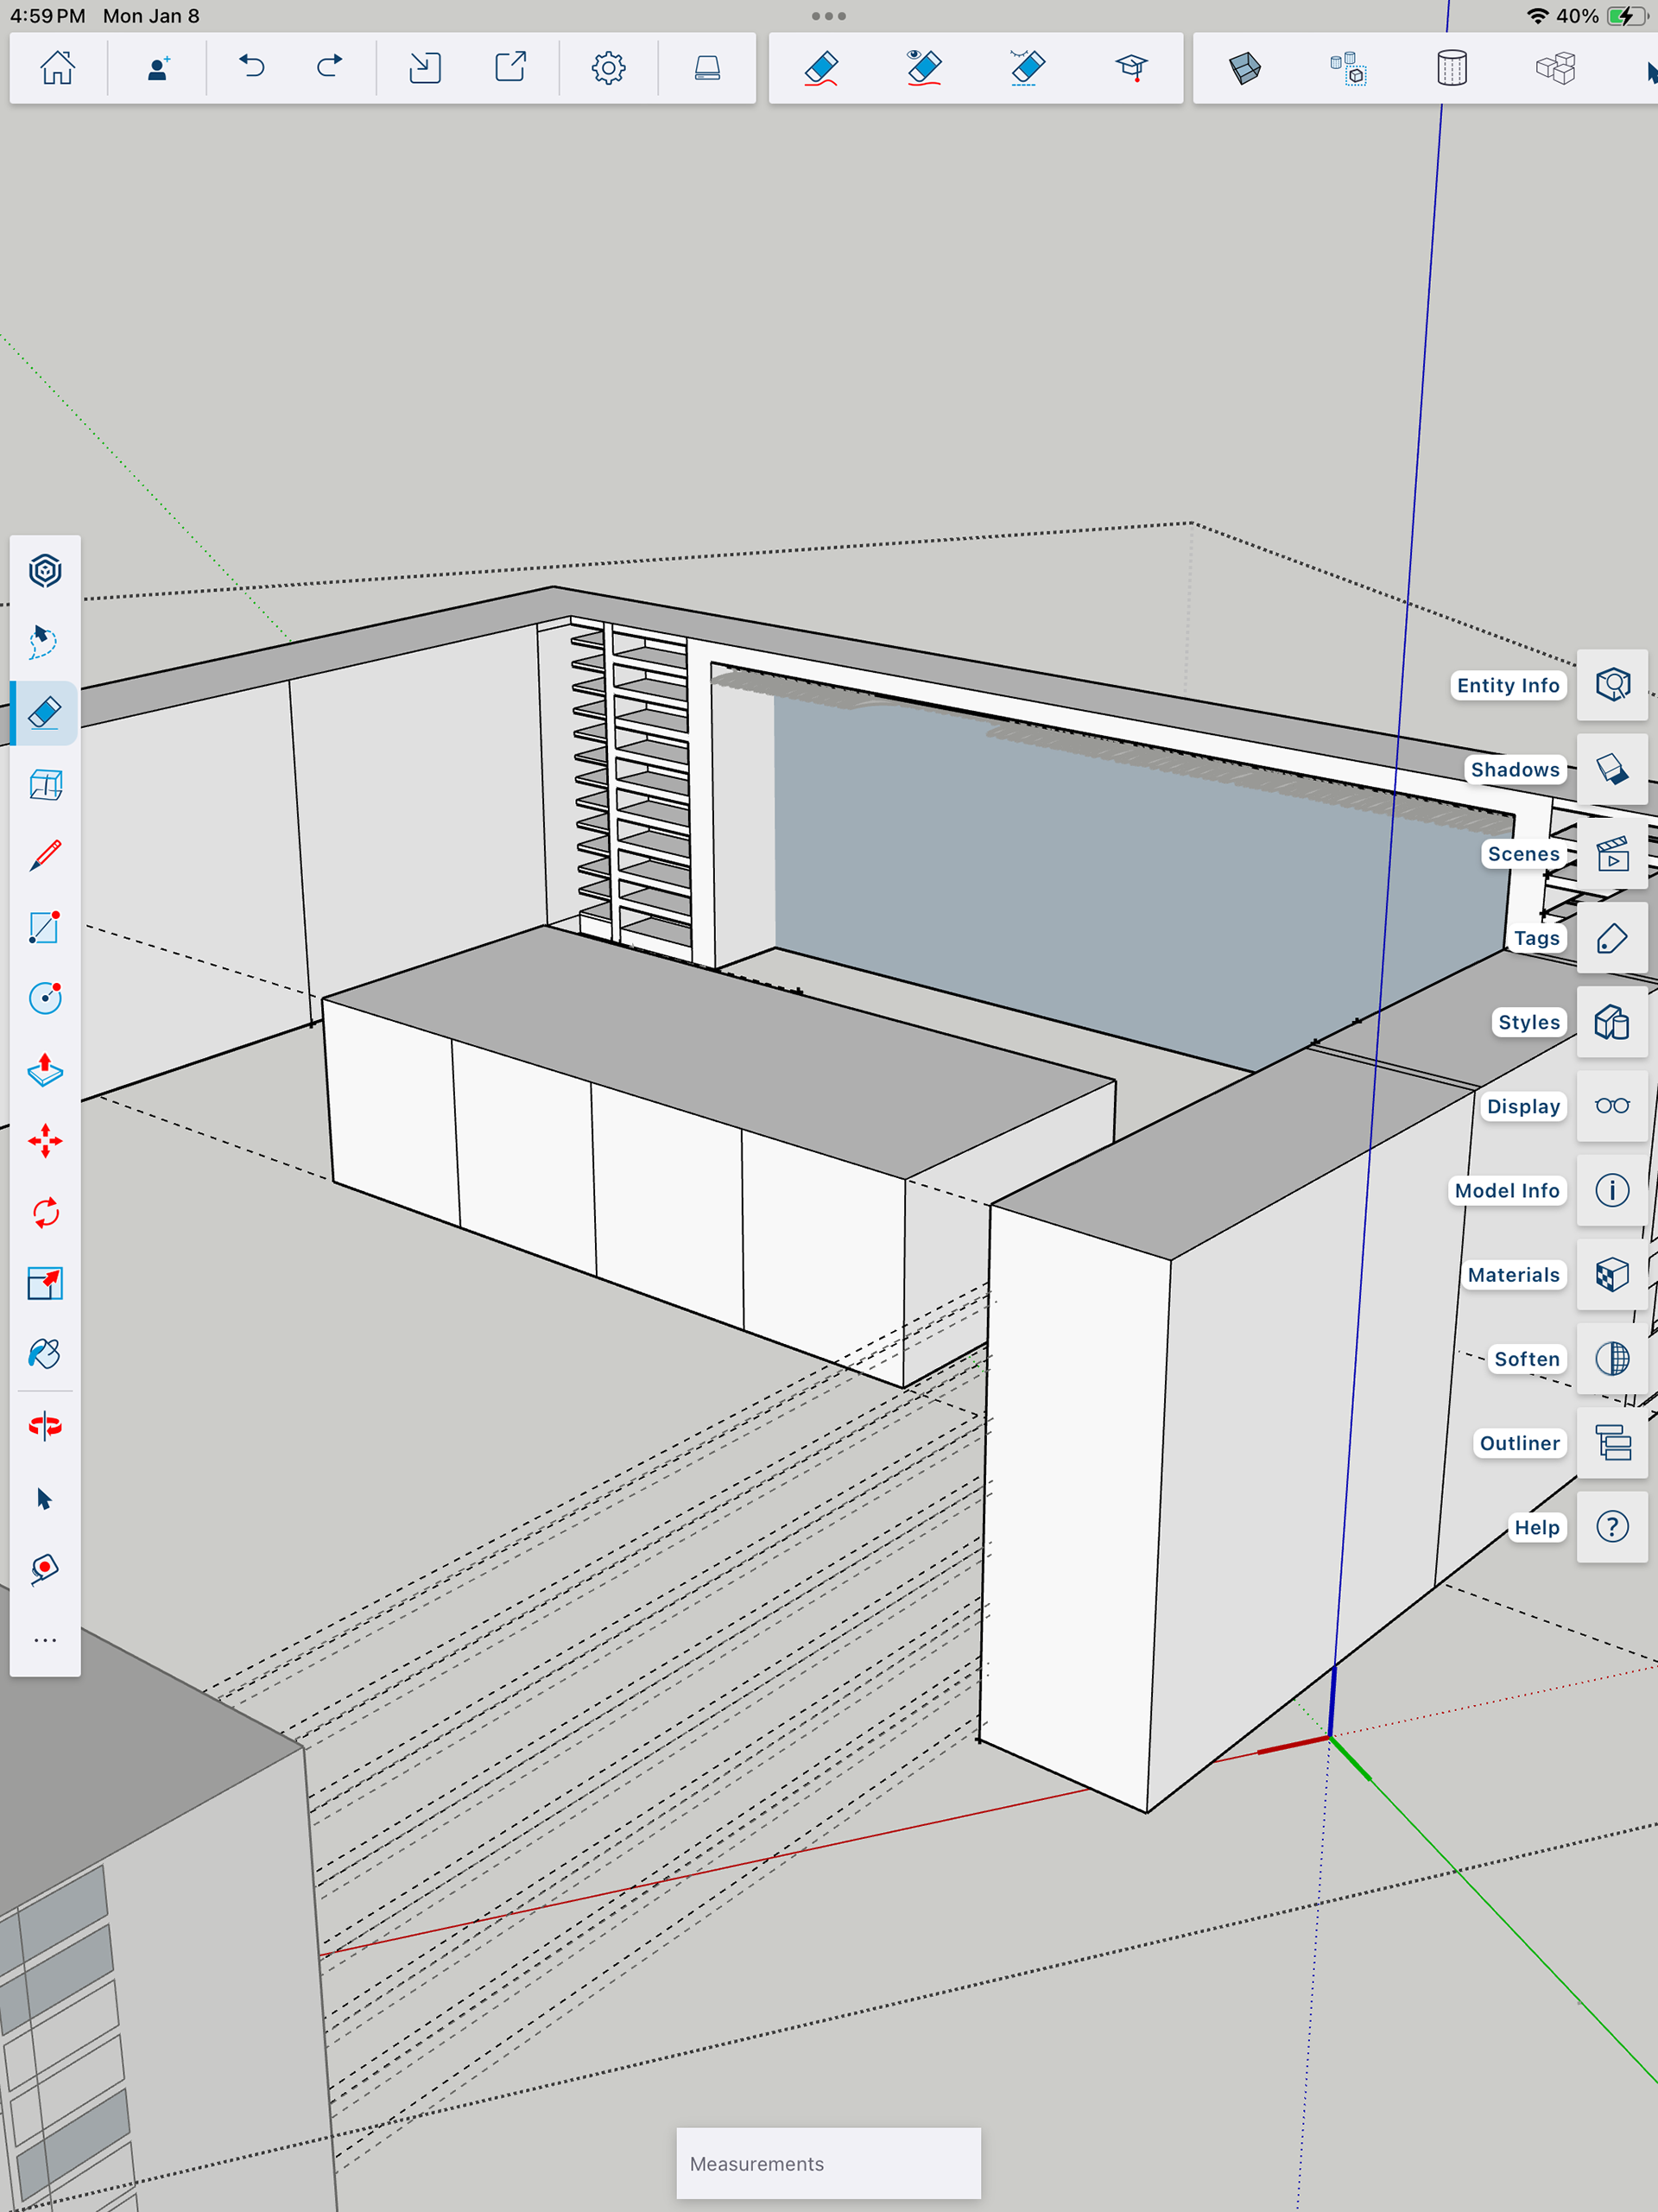Select the Rotate tool
Screen dimensions: 1658x2212
(45, 1213)
